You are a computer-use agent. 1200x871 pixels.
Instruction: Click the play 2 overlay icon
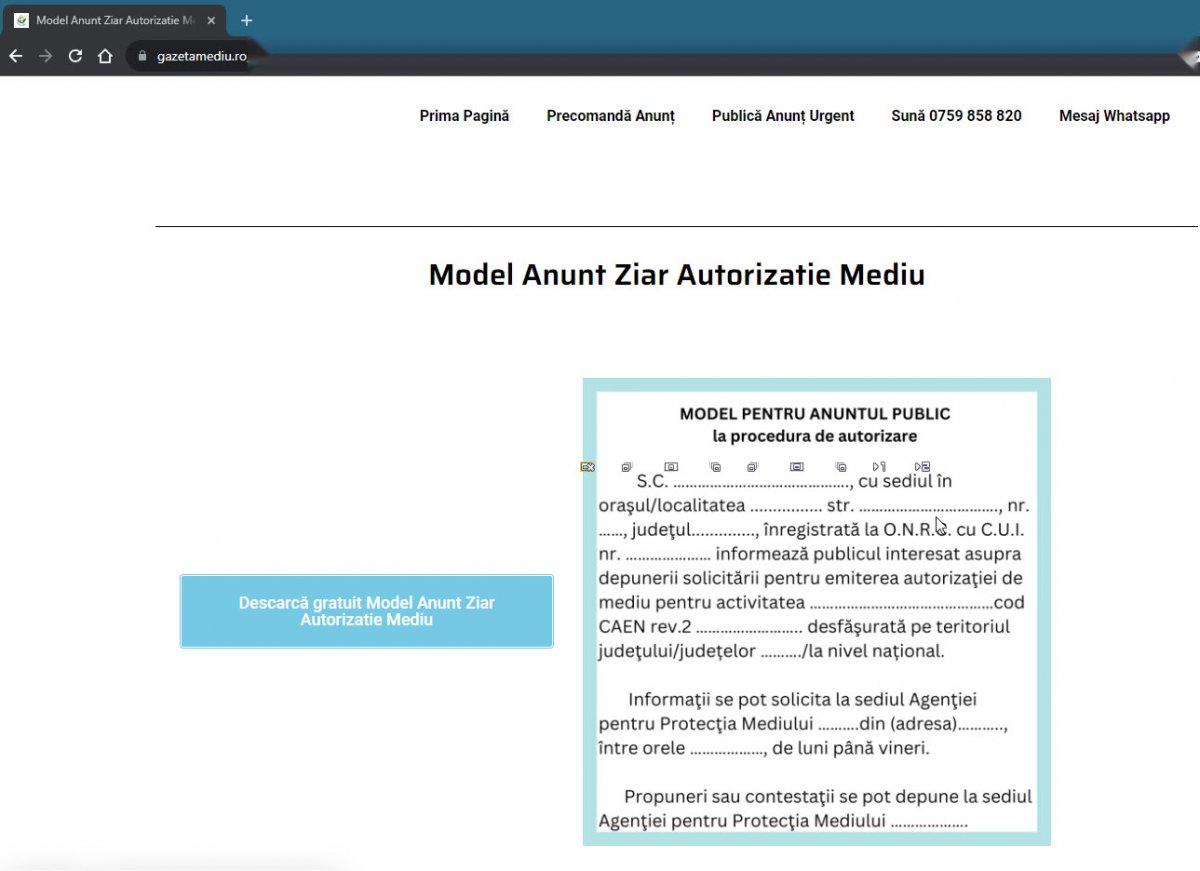coord(922,466)
